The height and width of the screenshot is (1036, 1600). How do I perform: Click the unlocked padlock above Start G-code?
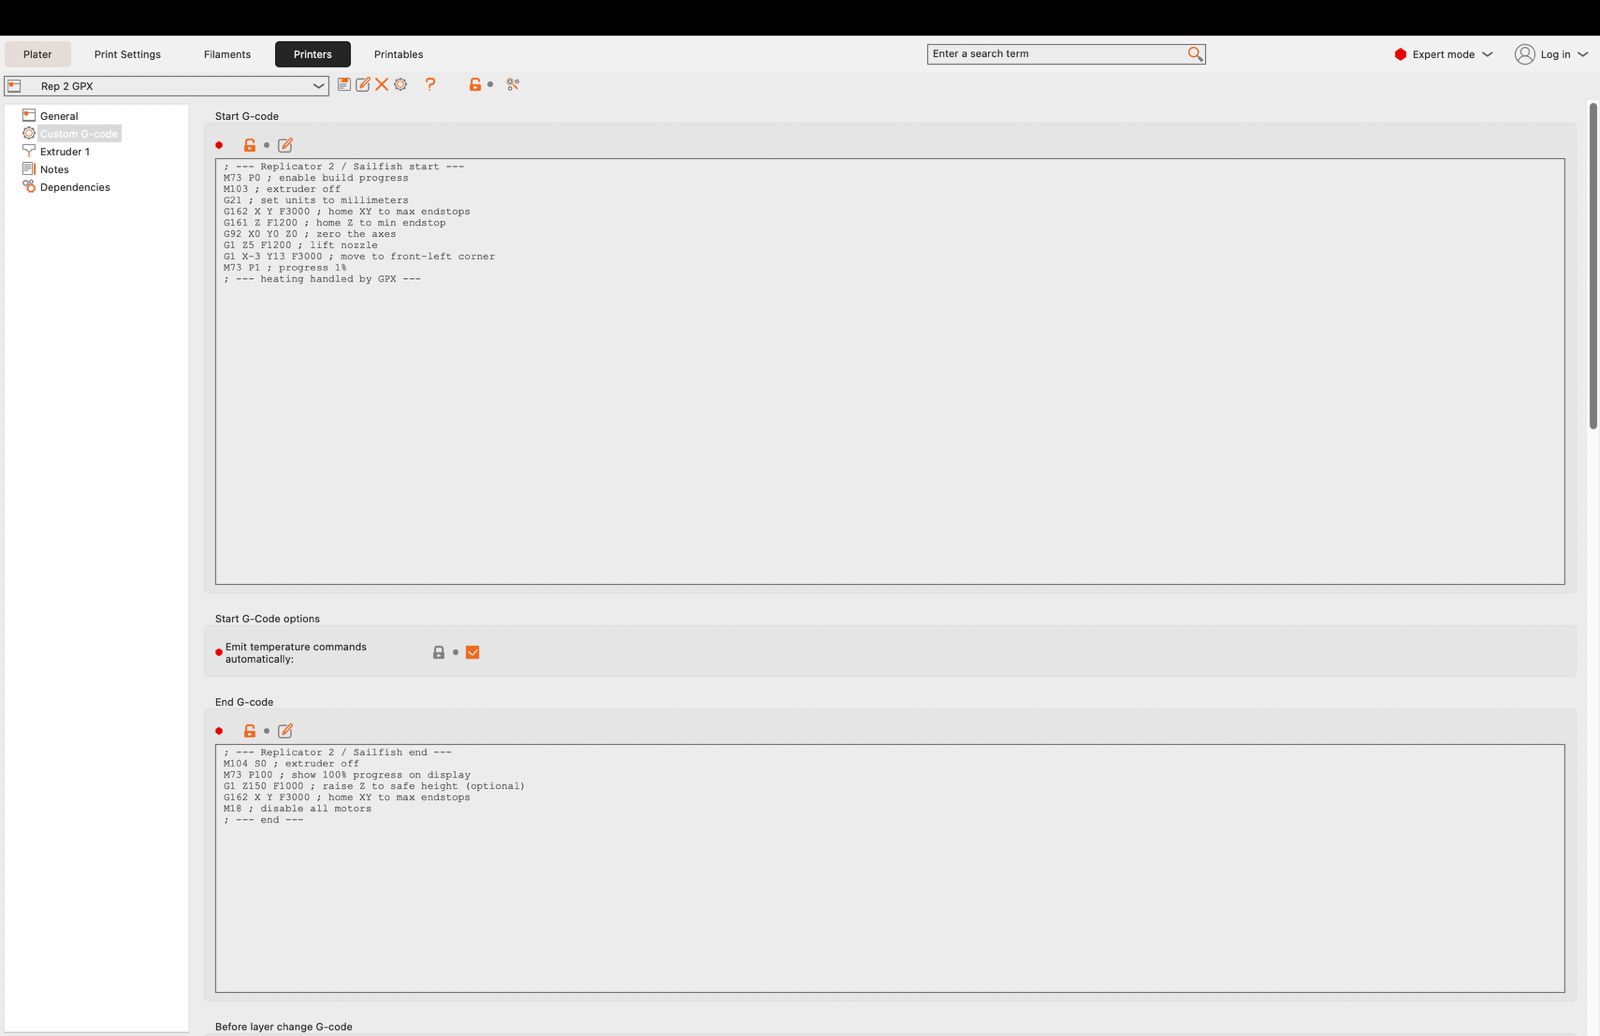point(250,145)
